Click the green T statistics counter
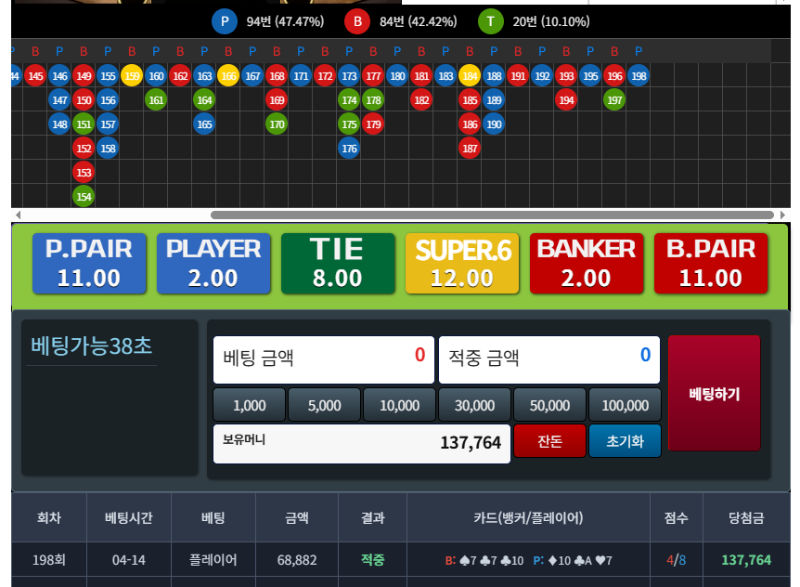This screenshot has width=800, height=587. (x=490, y=20)
